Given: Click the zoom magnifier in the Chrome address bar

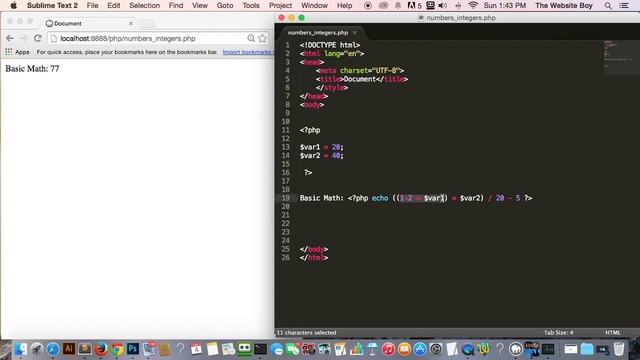Looking at the screenshot, I should 251,38.
